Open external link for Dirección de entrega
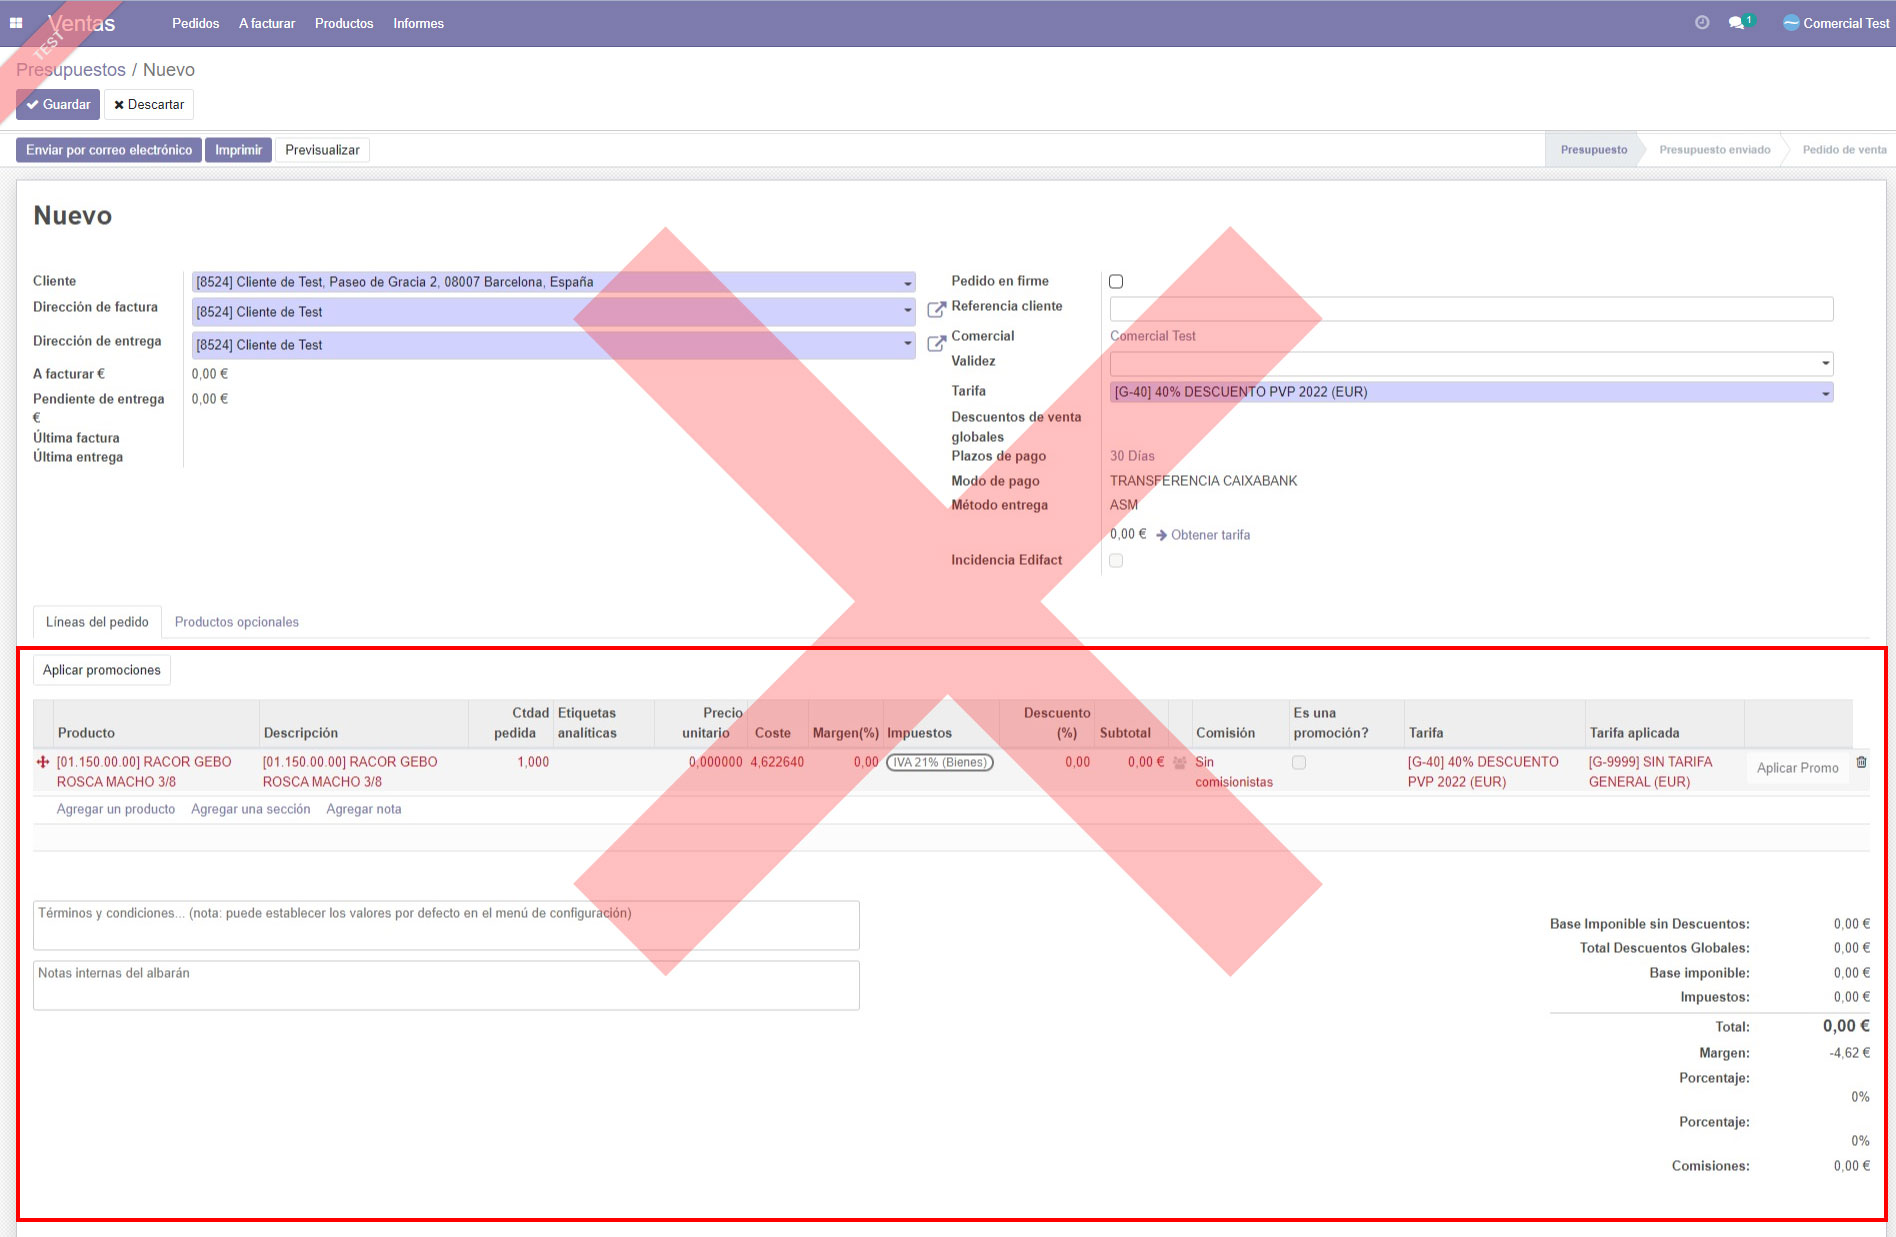This screenshot has width=1896, height=1237. click(x=936, y=344)
